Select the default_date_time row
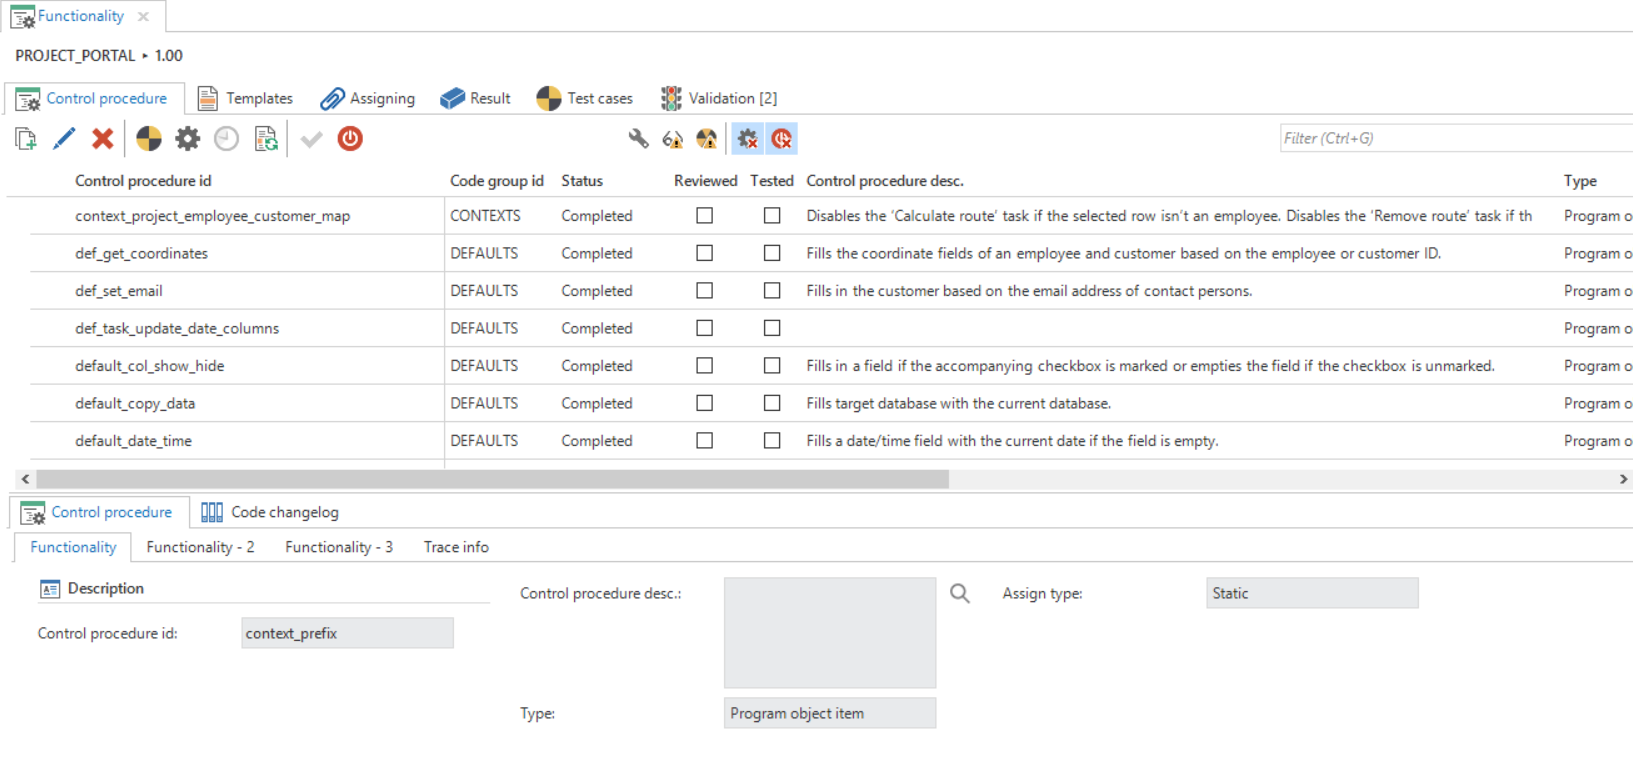 coord(134,441)
